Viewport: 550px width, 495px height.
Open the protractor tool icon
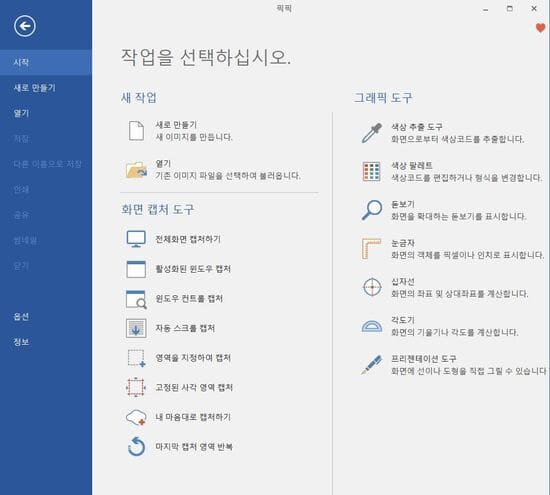pyautogui.click(x=372, y=326)
